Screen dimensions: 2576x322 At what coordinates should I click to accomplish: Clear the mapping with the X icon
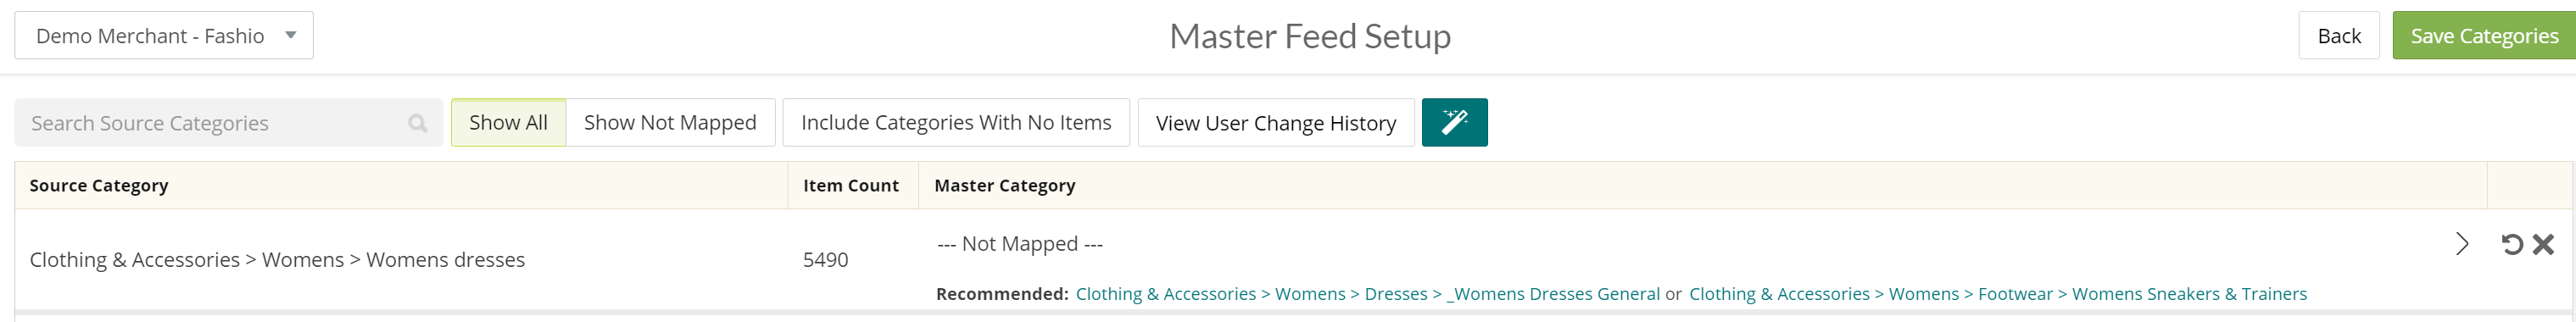click(2543, 244)
